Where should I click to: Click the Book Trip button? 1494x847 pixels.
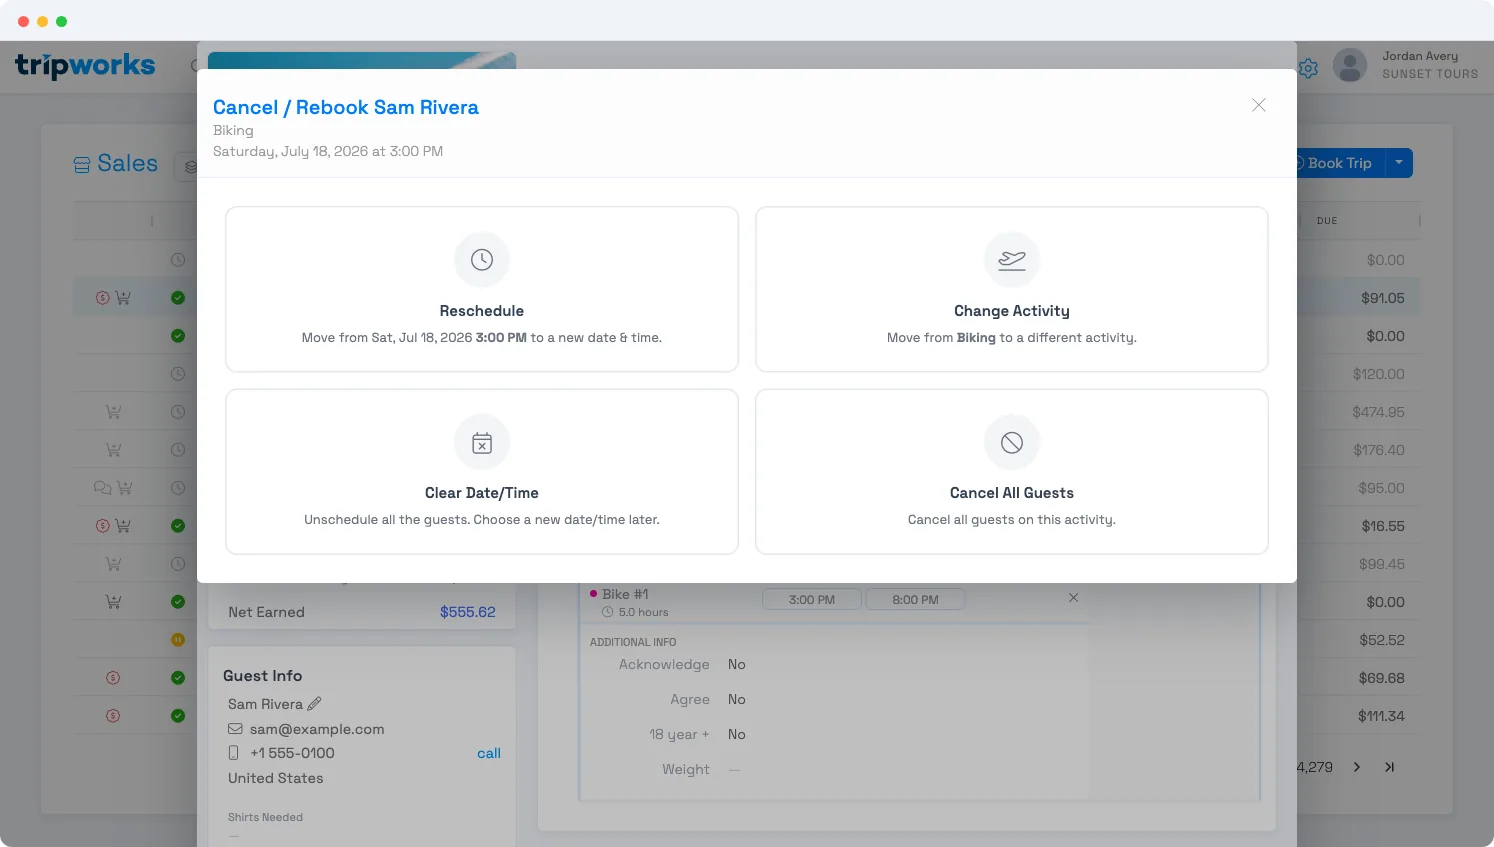point(1340,163)
